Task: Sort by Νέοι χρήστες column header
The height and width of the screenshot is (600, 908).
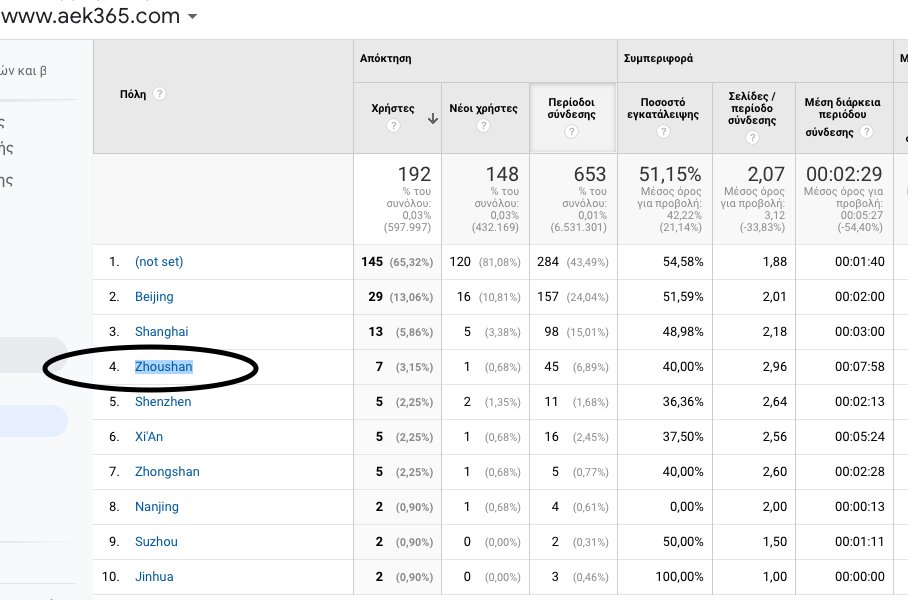Action: pos(483,108)
